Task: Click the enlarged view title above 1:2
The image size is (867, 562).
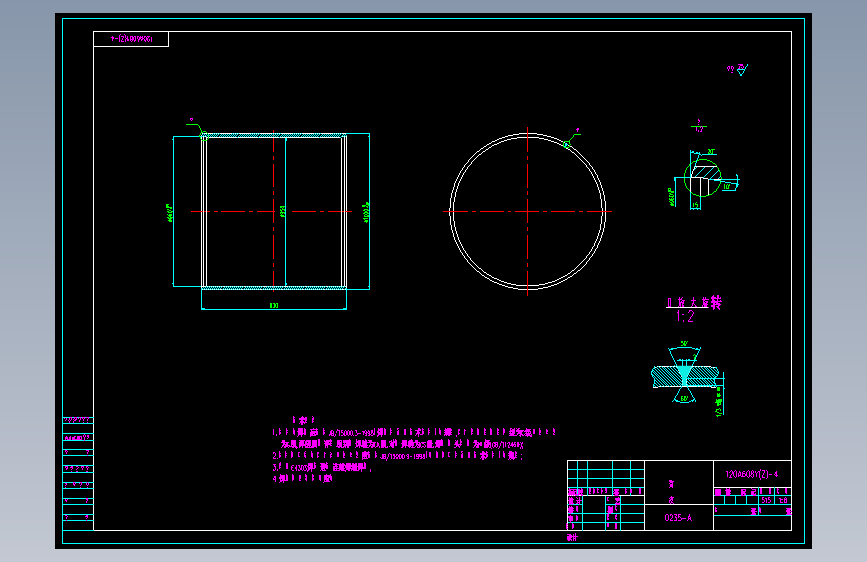Action: tap(694, 302)
